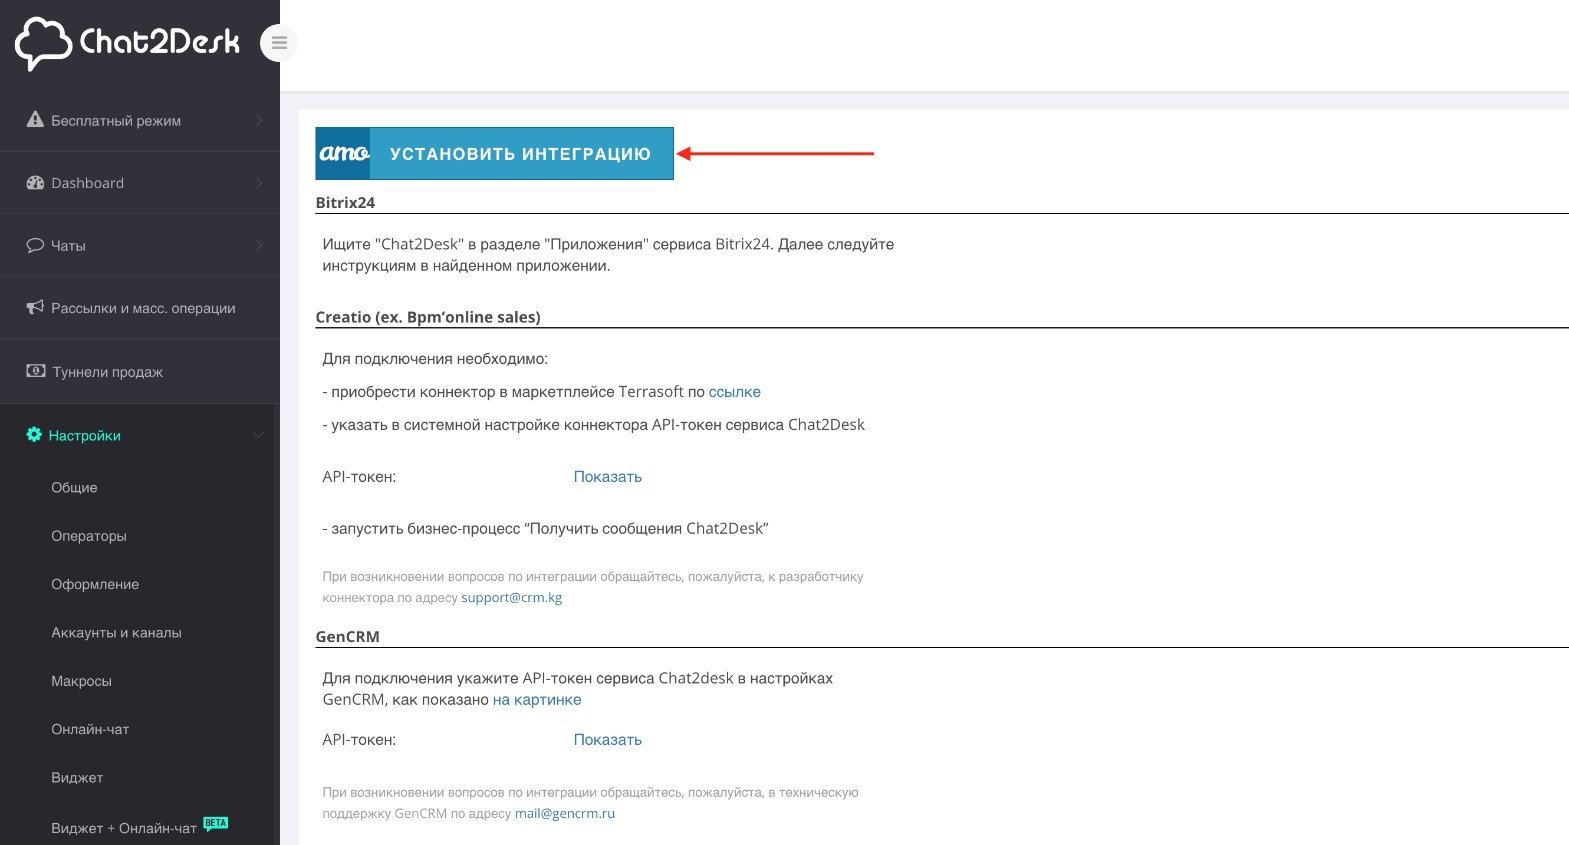Toggle the sidebar hamburger menu button
1569x845 pixels.
tap(279, 42)
